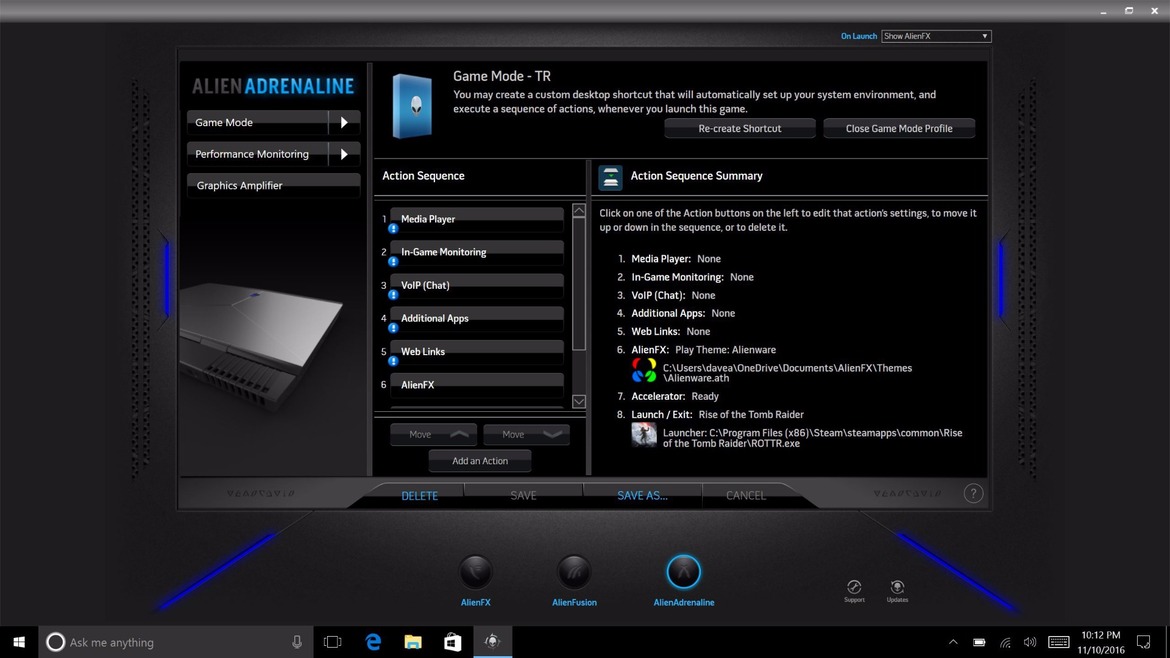The height and width of the screenshot is (658, 1170).
Task: Select the Additional Apps action
Action: [x=477, y=319]
